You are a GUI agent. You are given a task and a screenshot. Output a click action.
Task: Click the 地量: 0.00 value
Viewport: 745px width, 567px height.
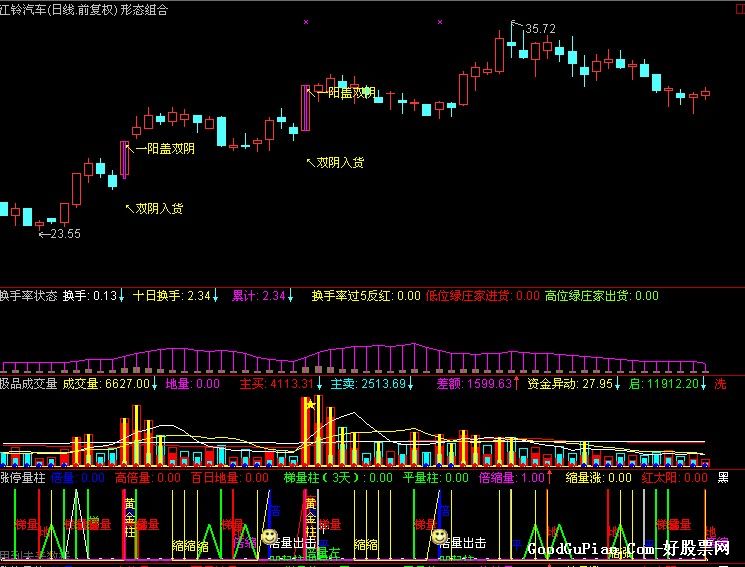click(192, 384)
